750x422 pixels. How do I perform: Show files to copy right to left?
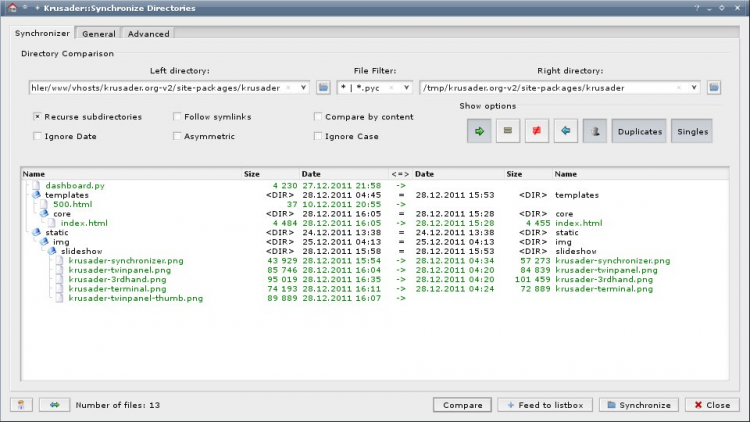(566, 131)
